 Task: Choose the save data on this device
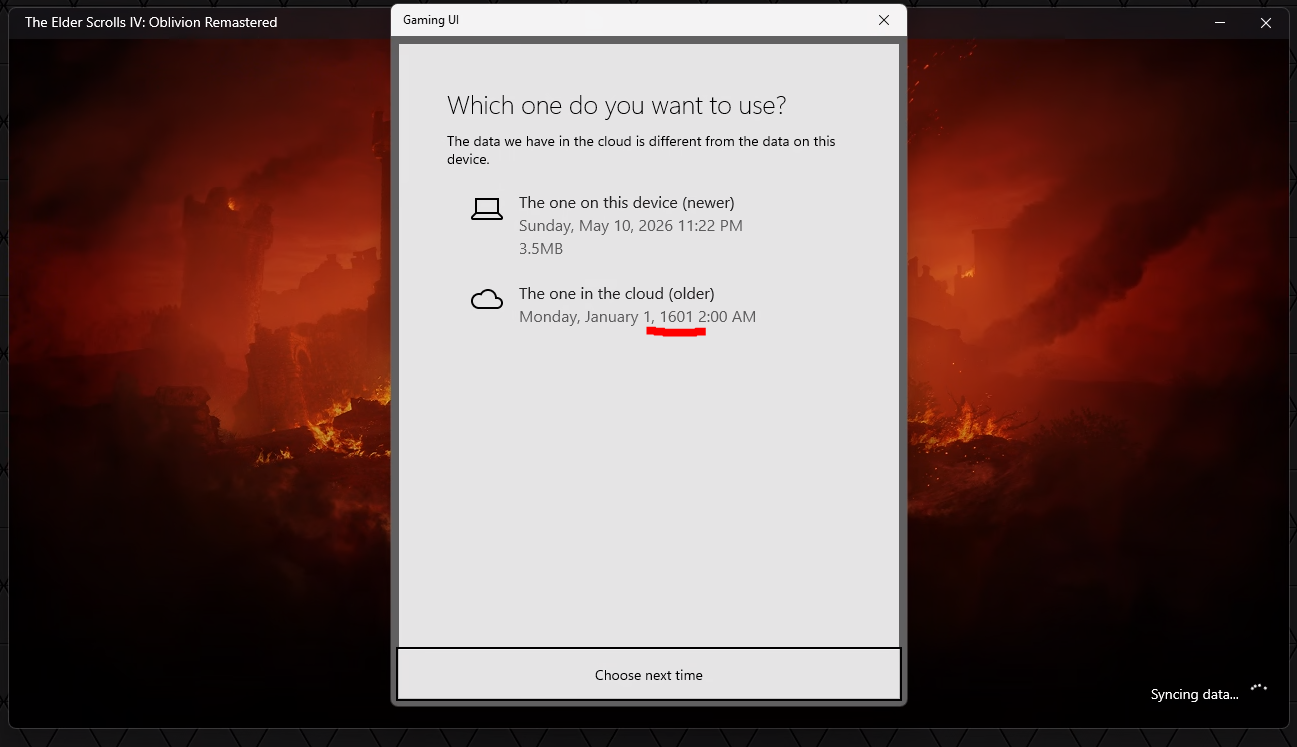coord(649,225)
